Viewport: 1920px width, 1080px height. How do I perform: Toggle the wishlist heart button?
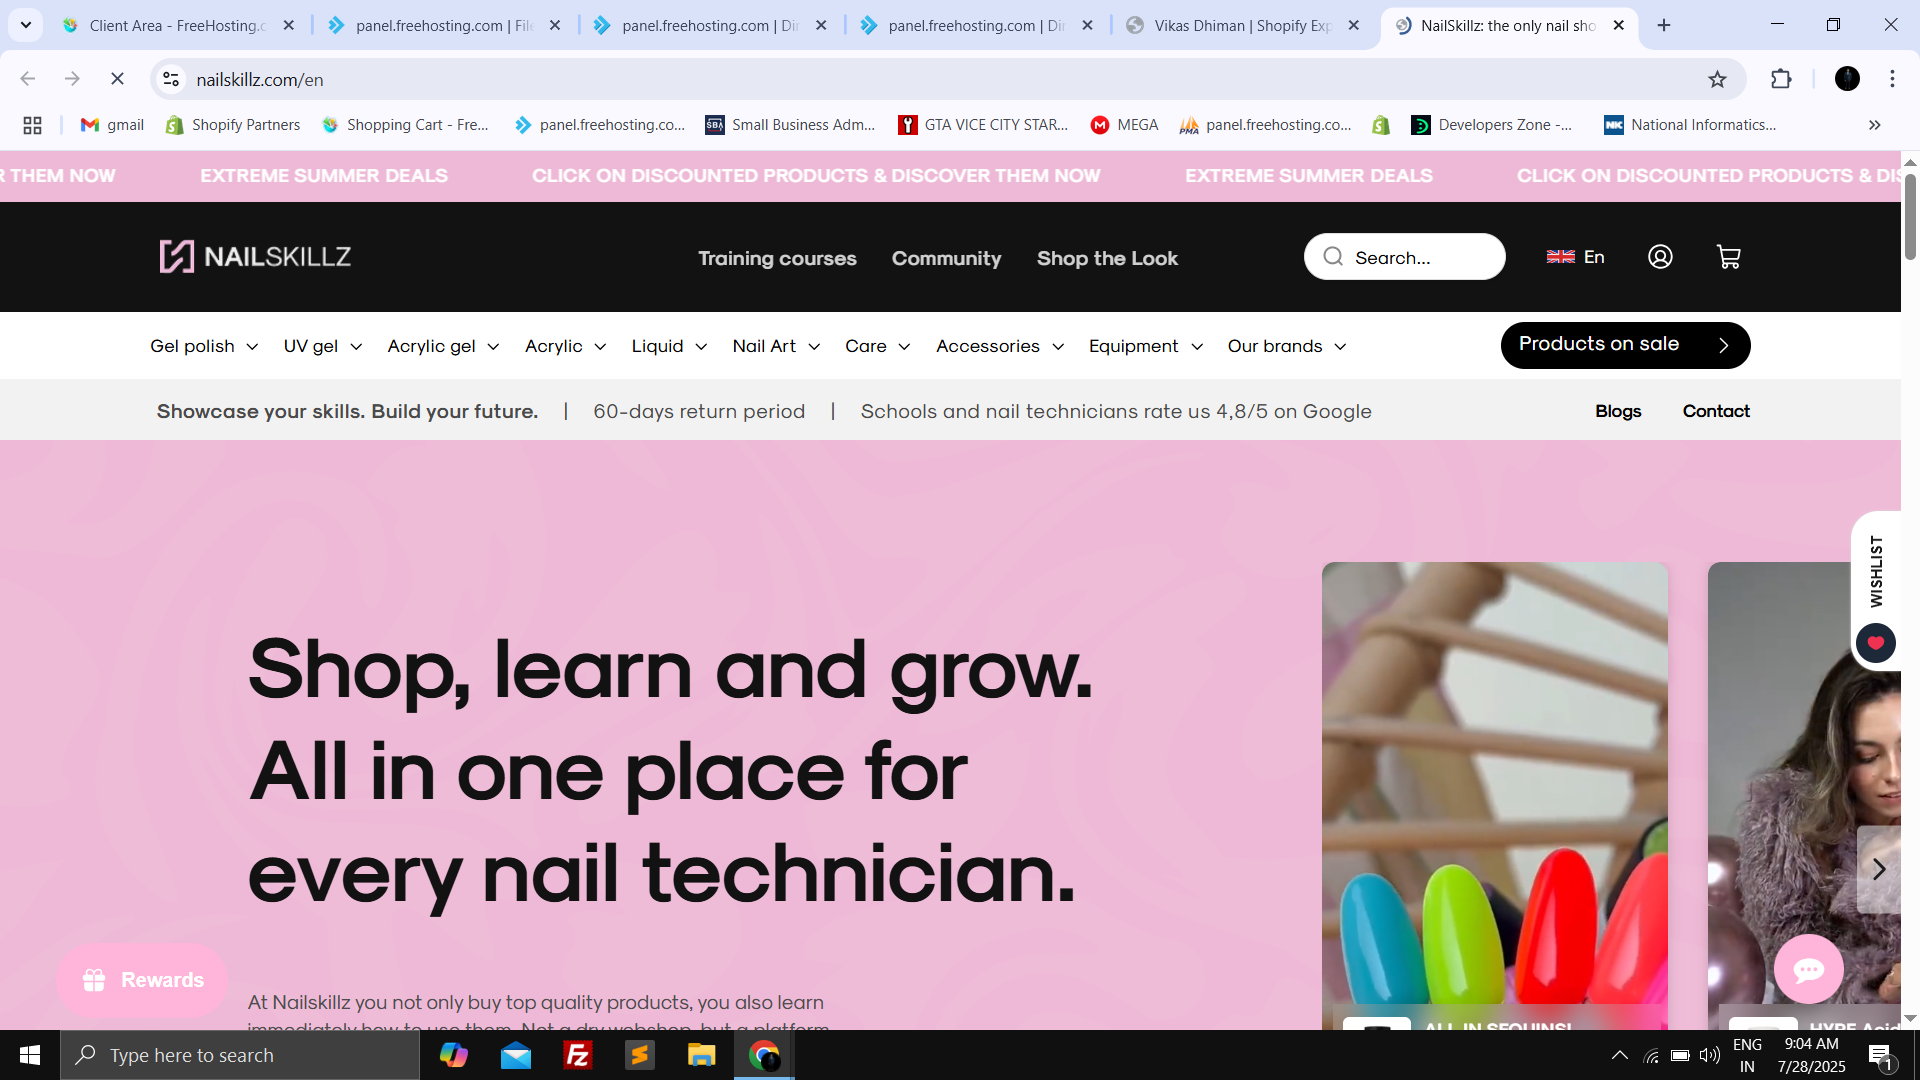coord(1875,643)
